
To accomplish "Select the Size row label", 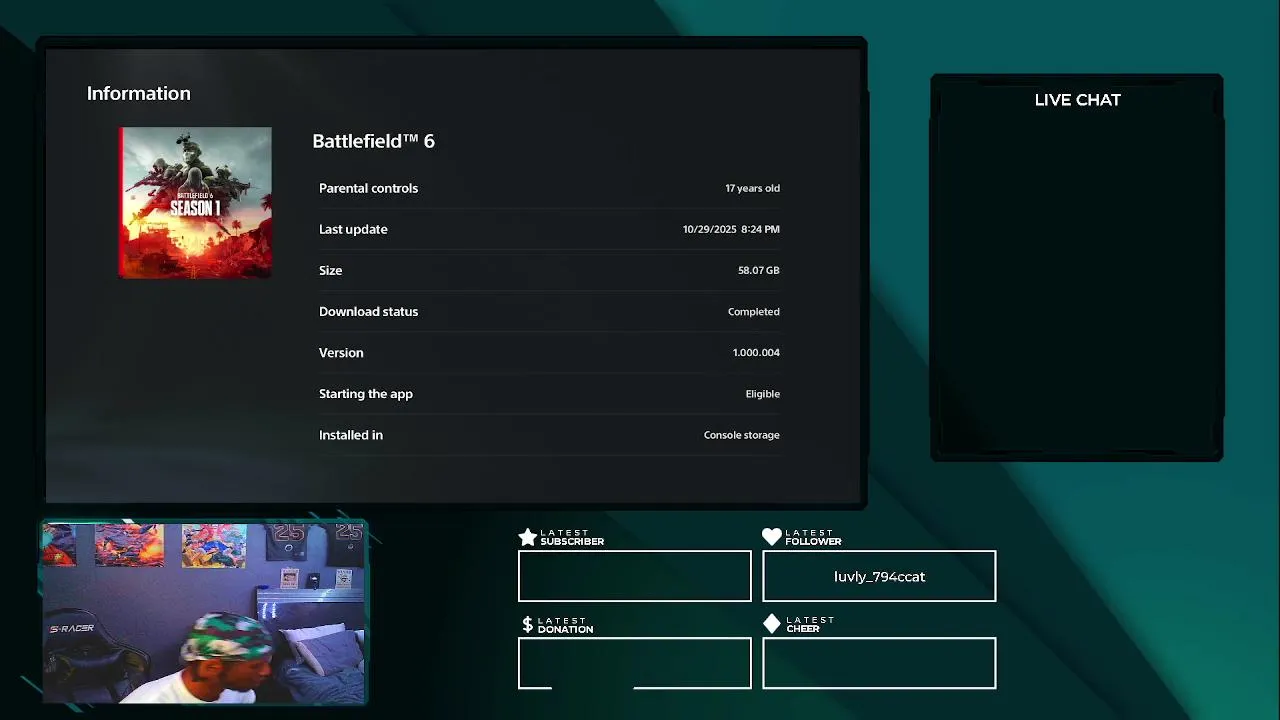I will 330,270.
